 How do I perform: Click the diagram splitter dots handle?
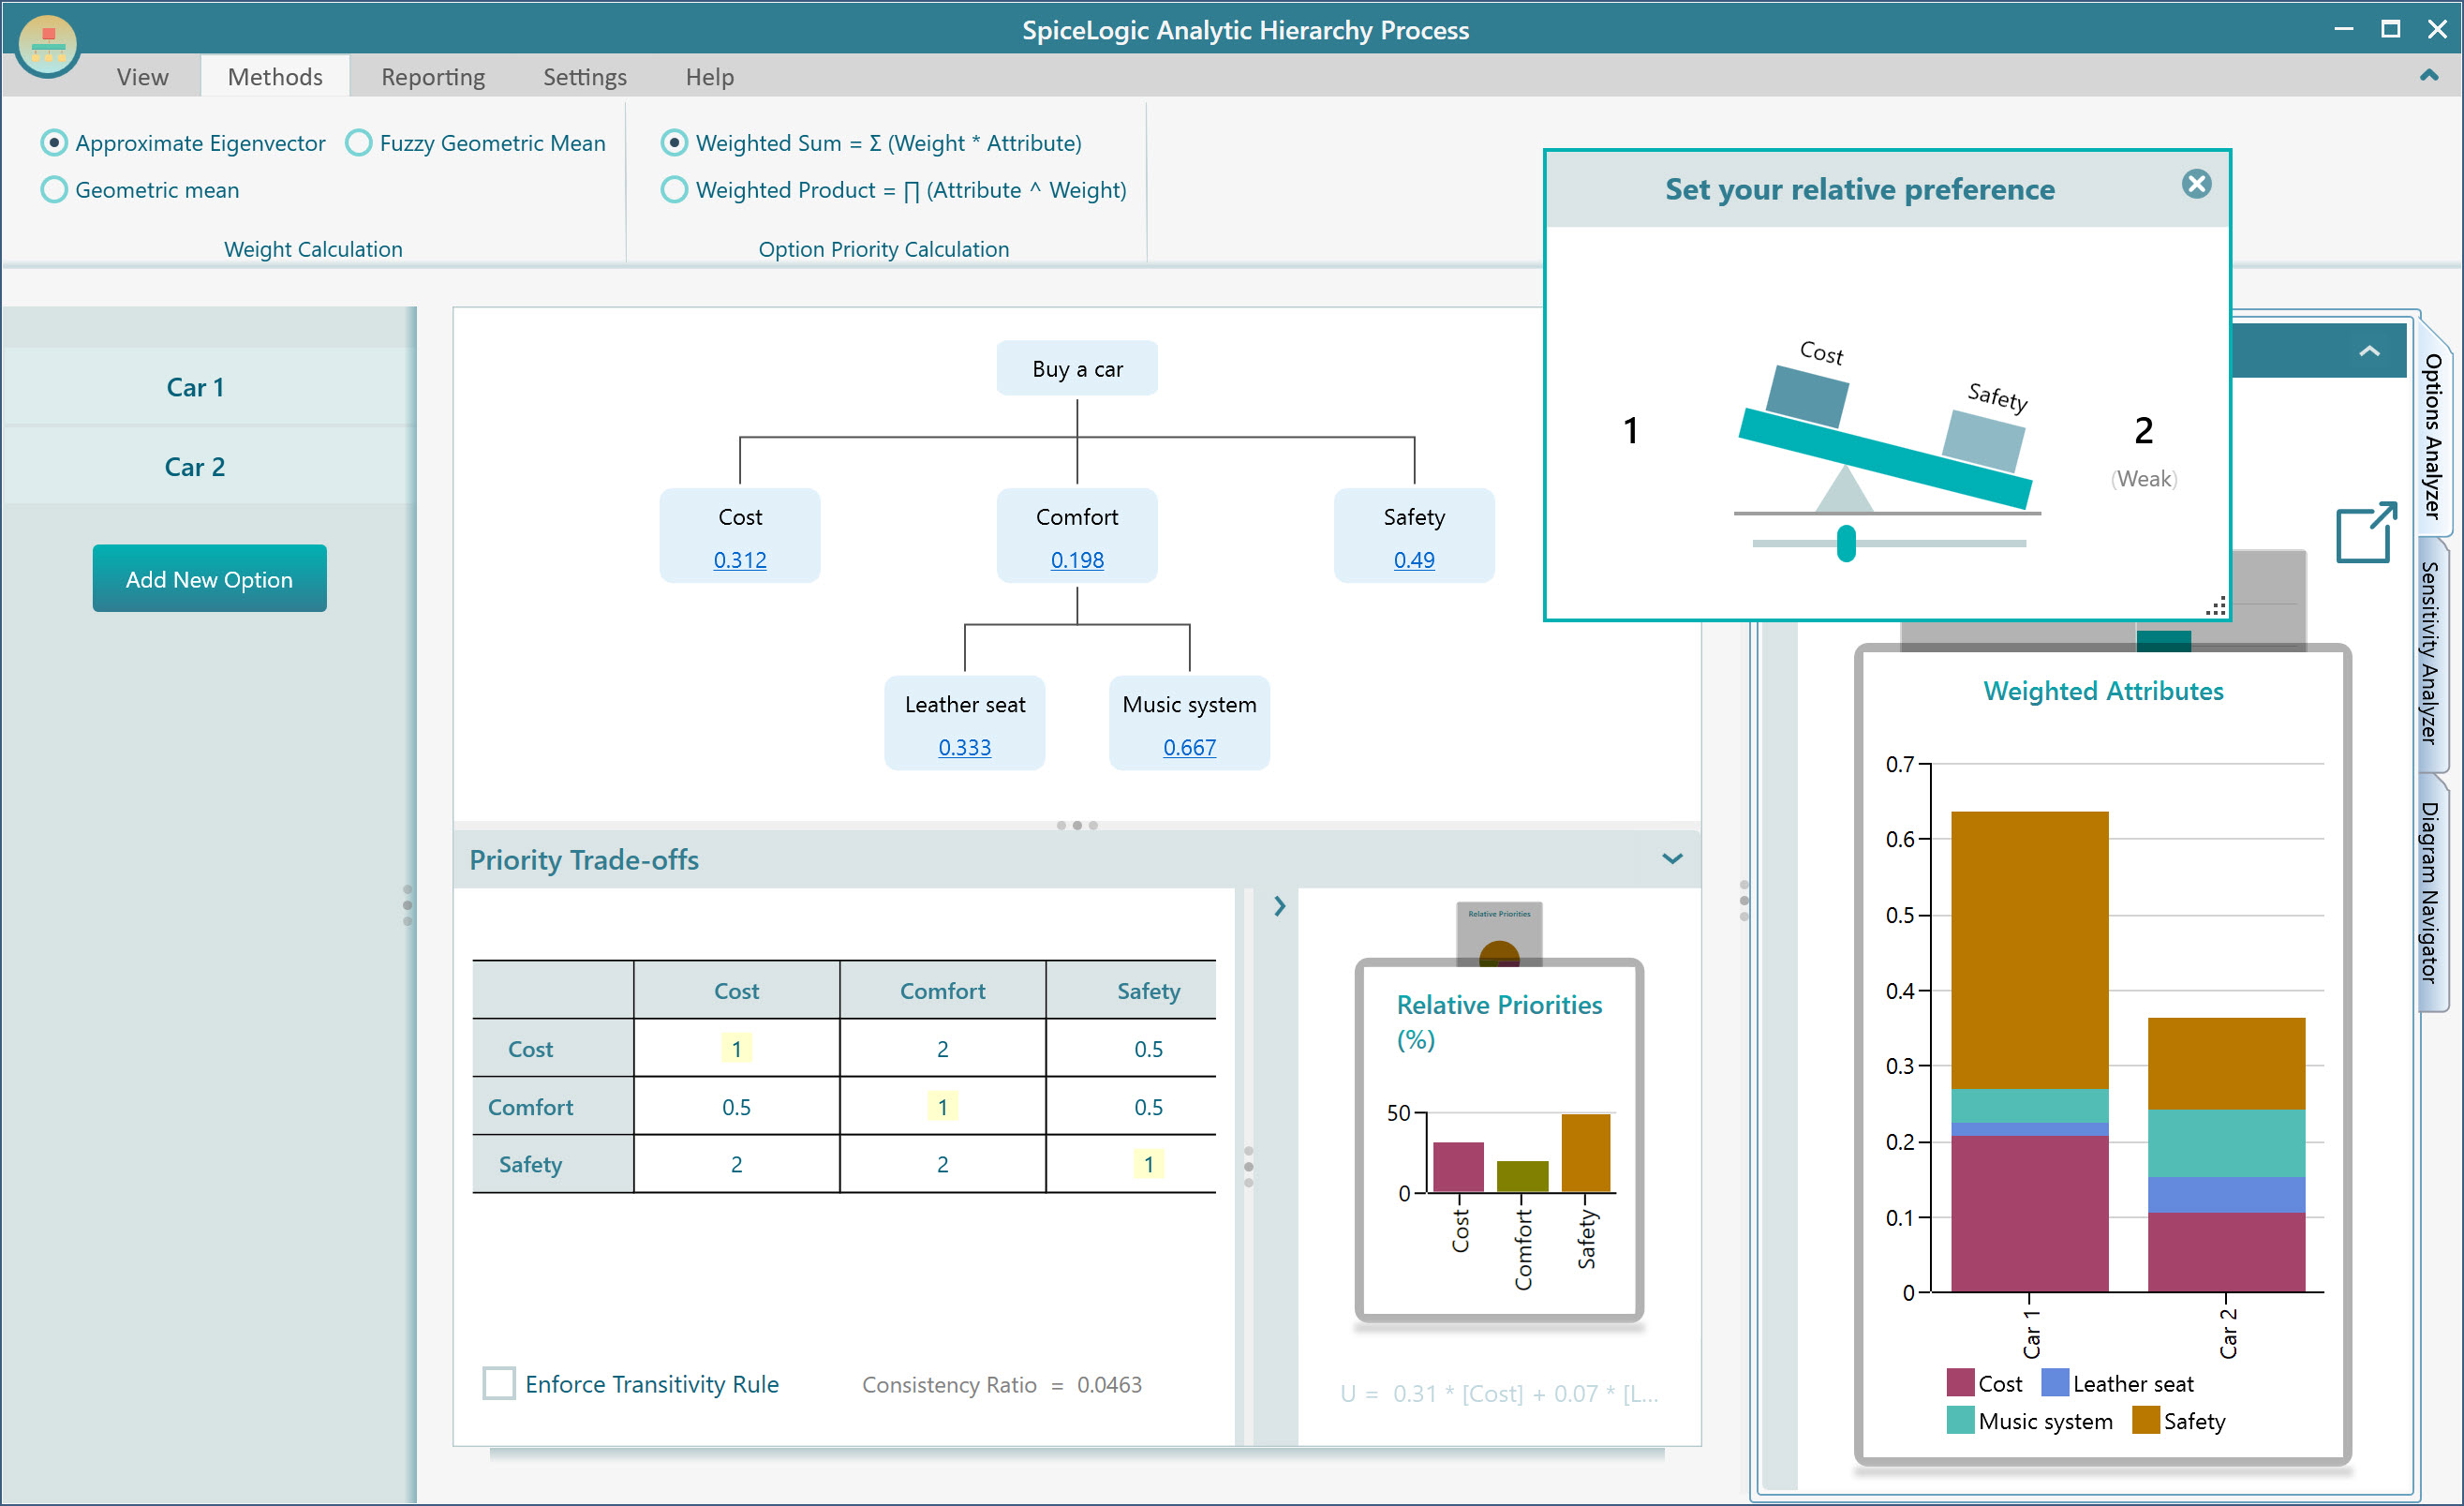[1077, 825]
